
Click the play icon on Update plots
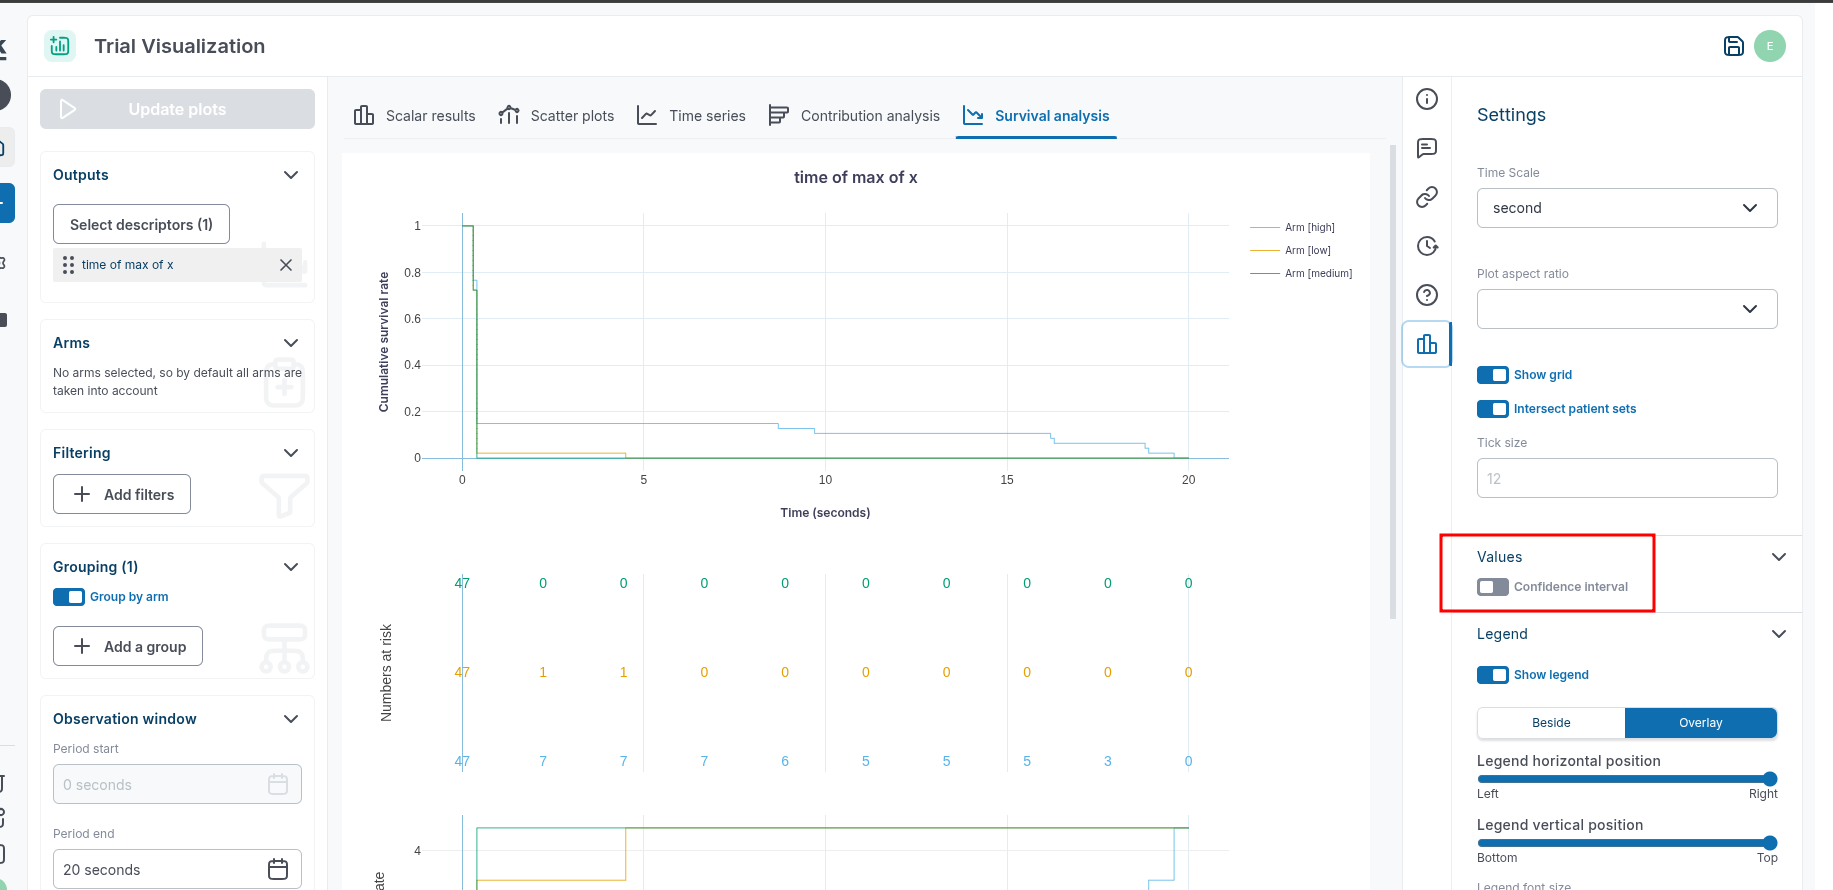coord(68,109)
